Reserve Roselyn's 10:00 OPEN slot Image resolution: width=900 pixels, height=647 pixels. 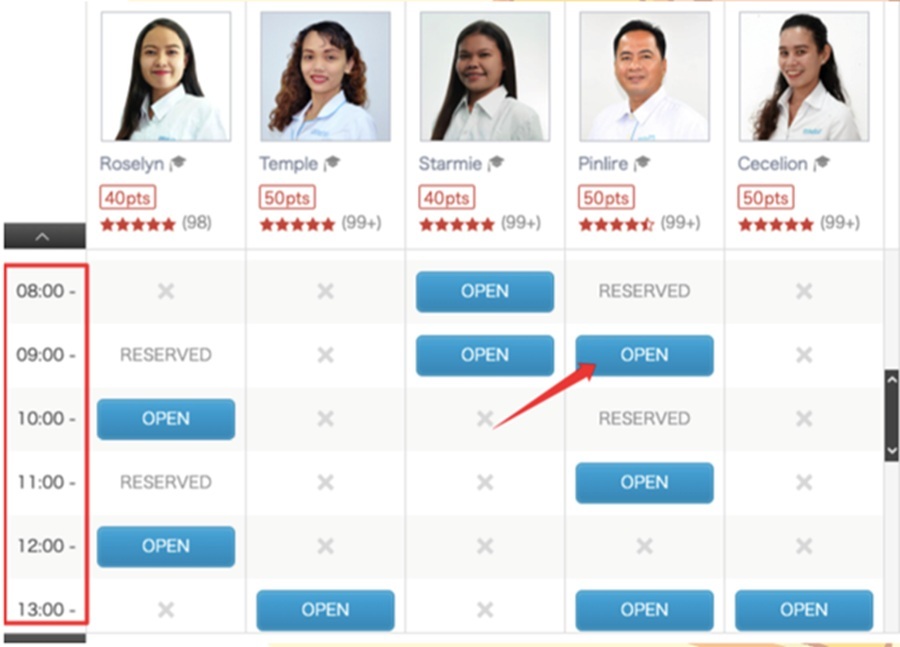tap(166, 419)
